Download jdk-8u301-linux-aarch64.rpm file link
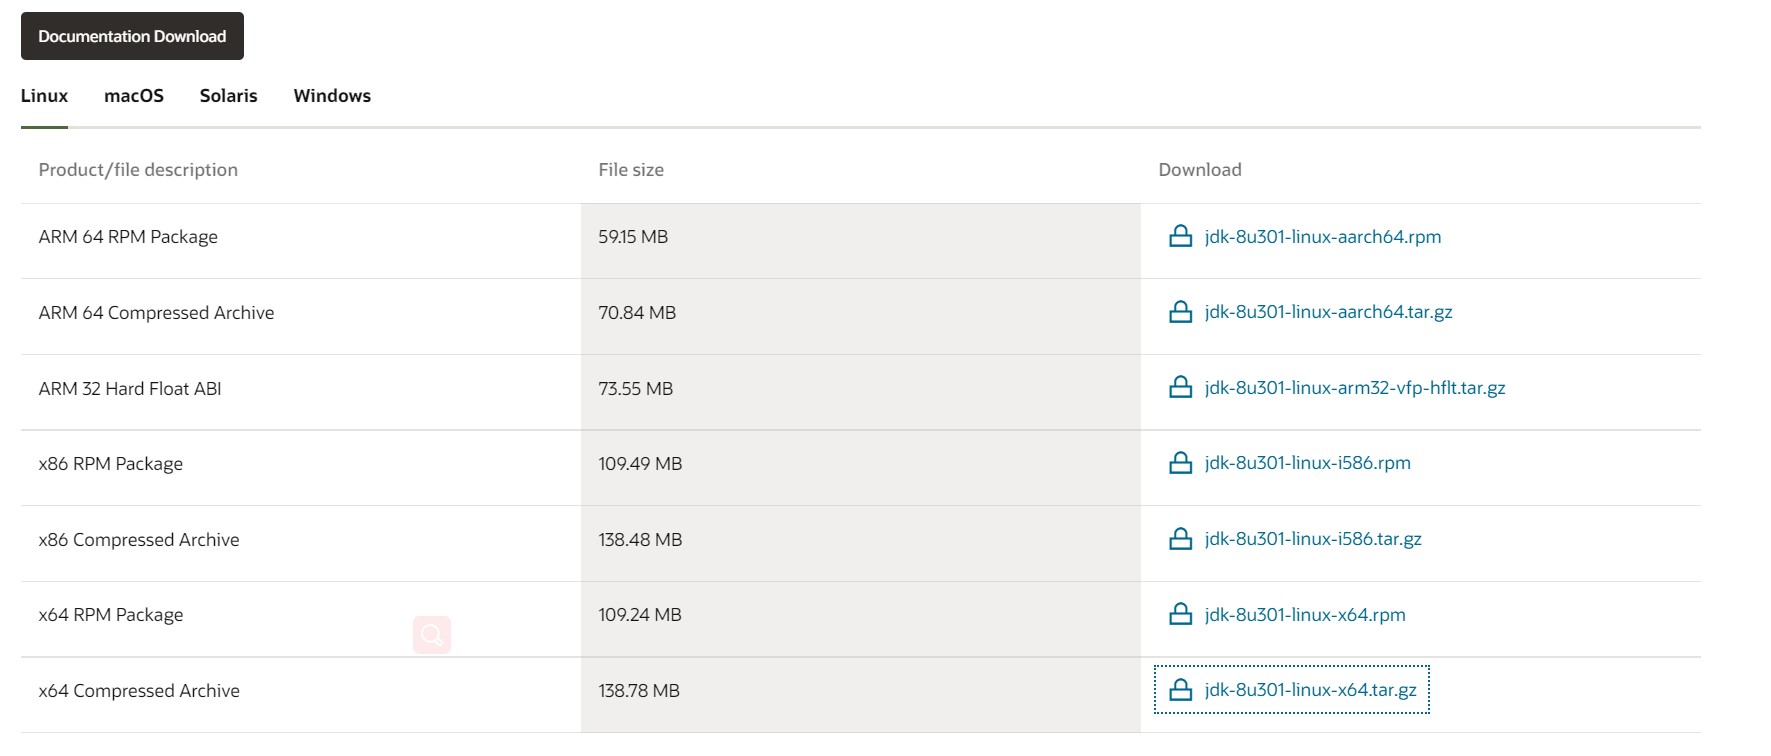The image size is (1771, 756). tap(1322, 237)
